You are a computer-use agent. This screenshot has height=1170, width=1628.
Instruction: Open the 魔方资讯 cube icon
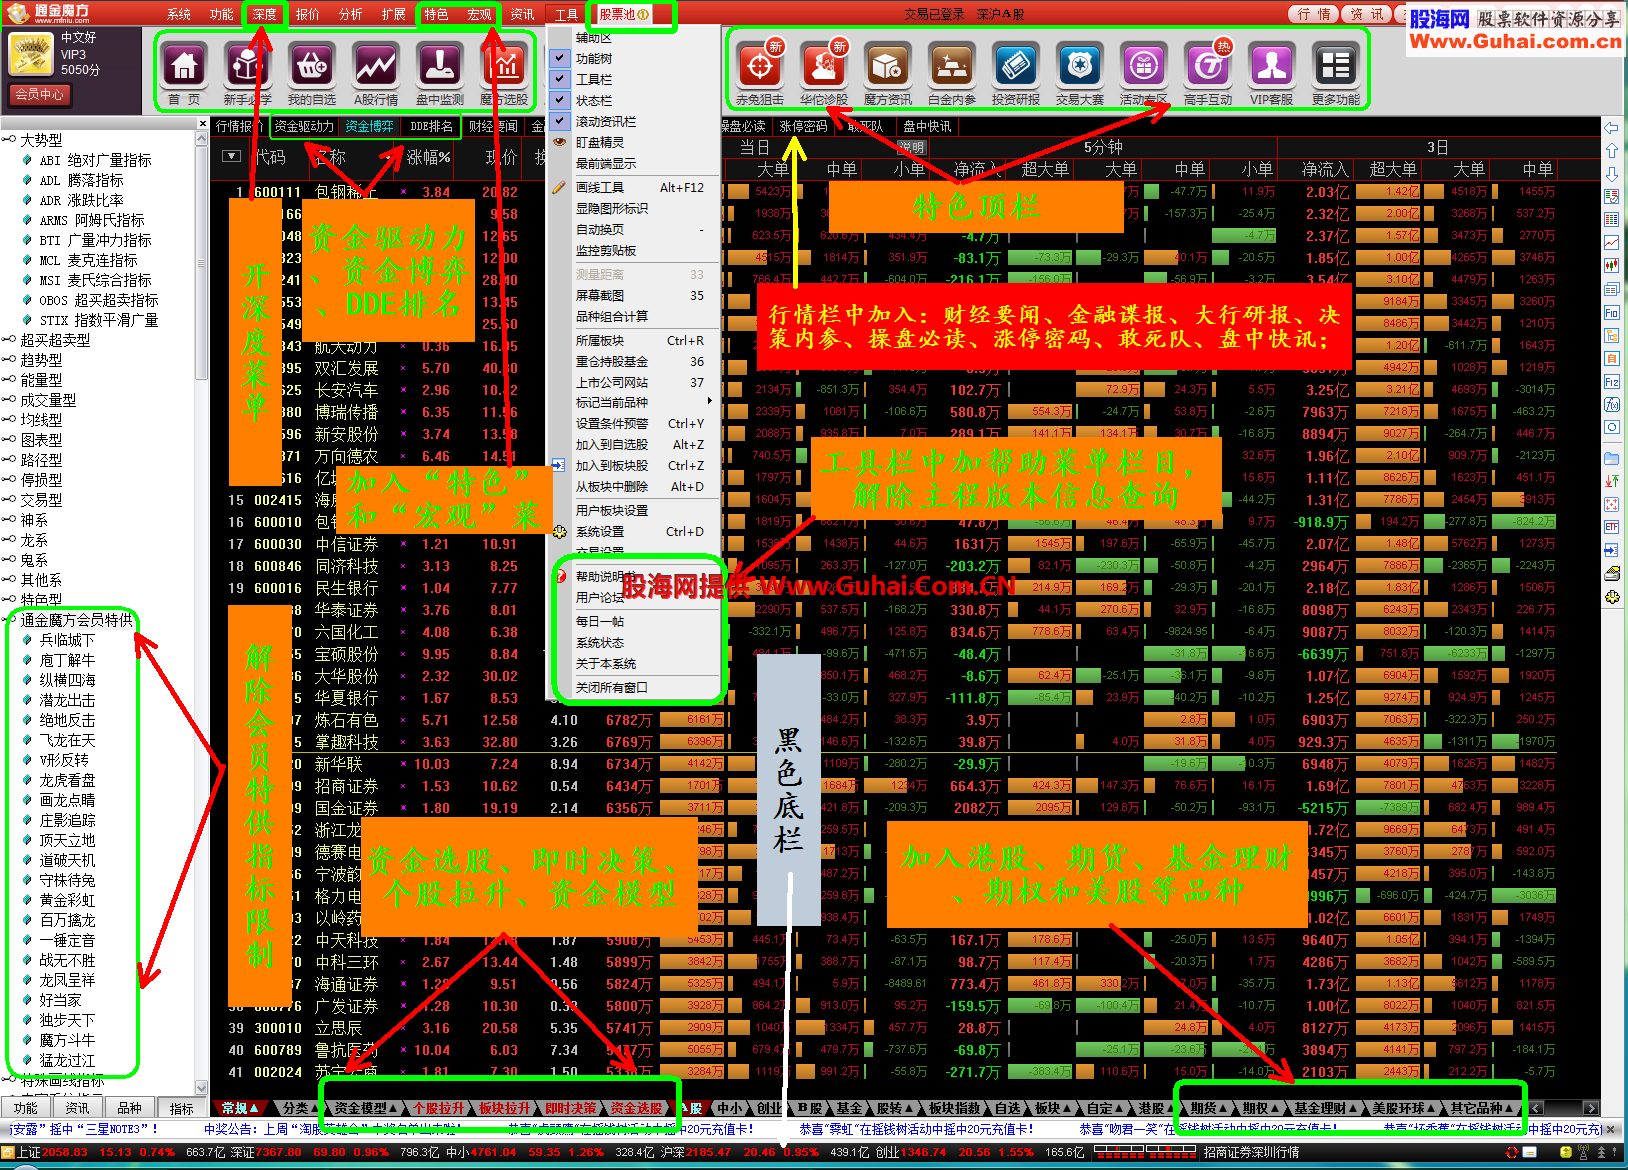888,67
